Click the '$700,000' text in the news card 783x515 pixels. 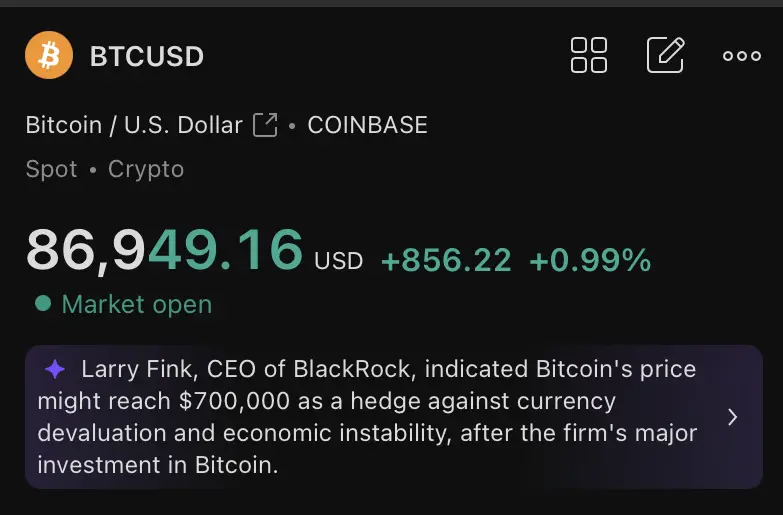click(234, 401)
